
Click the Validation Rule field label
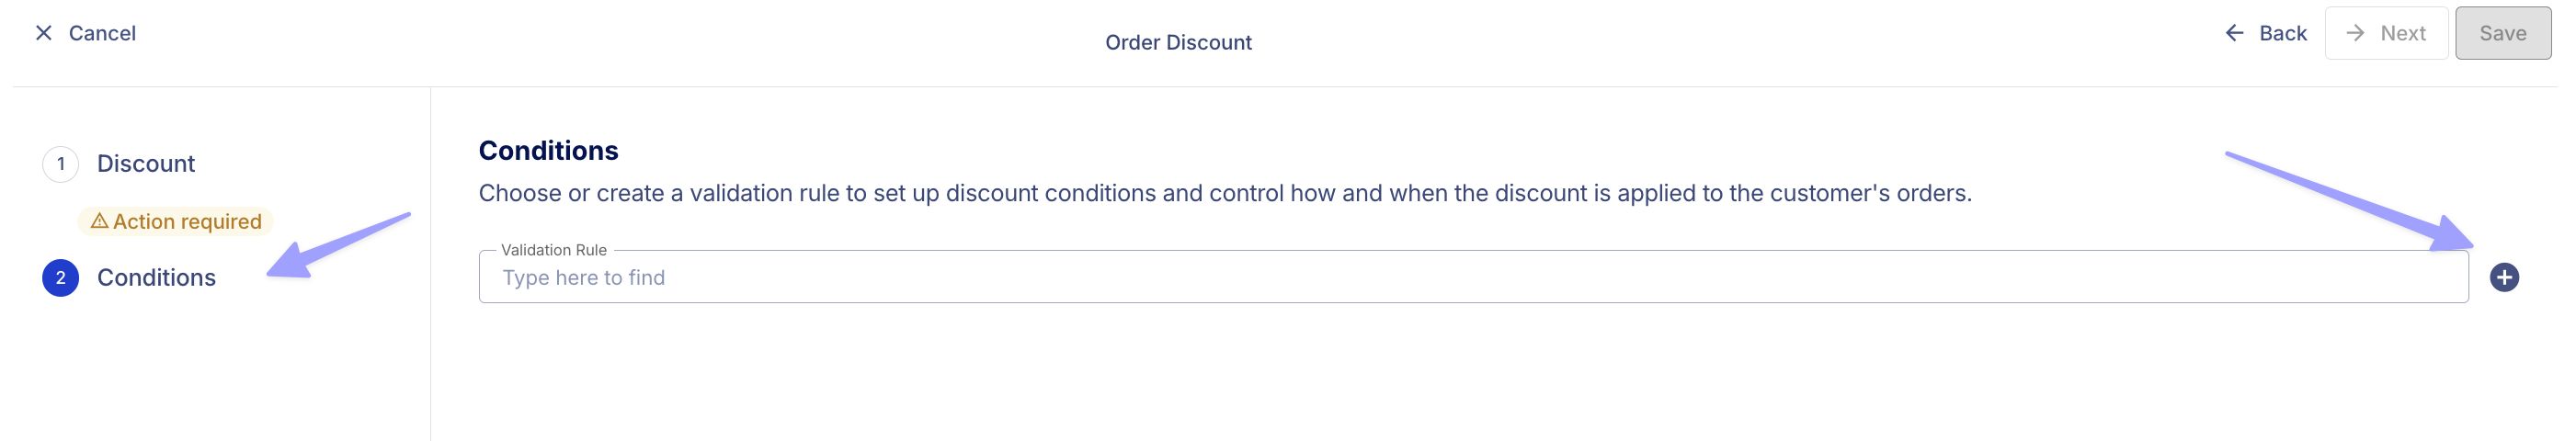click(x=553, y=250)
